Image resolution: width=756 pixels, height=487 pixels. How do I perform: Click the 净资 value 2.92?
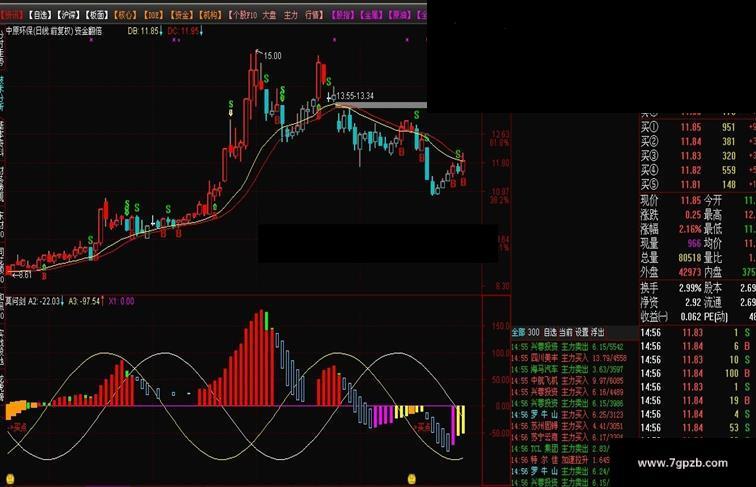[x=693, y=302]
